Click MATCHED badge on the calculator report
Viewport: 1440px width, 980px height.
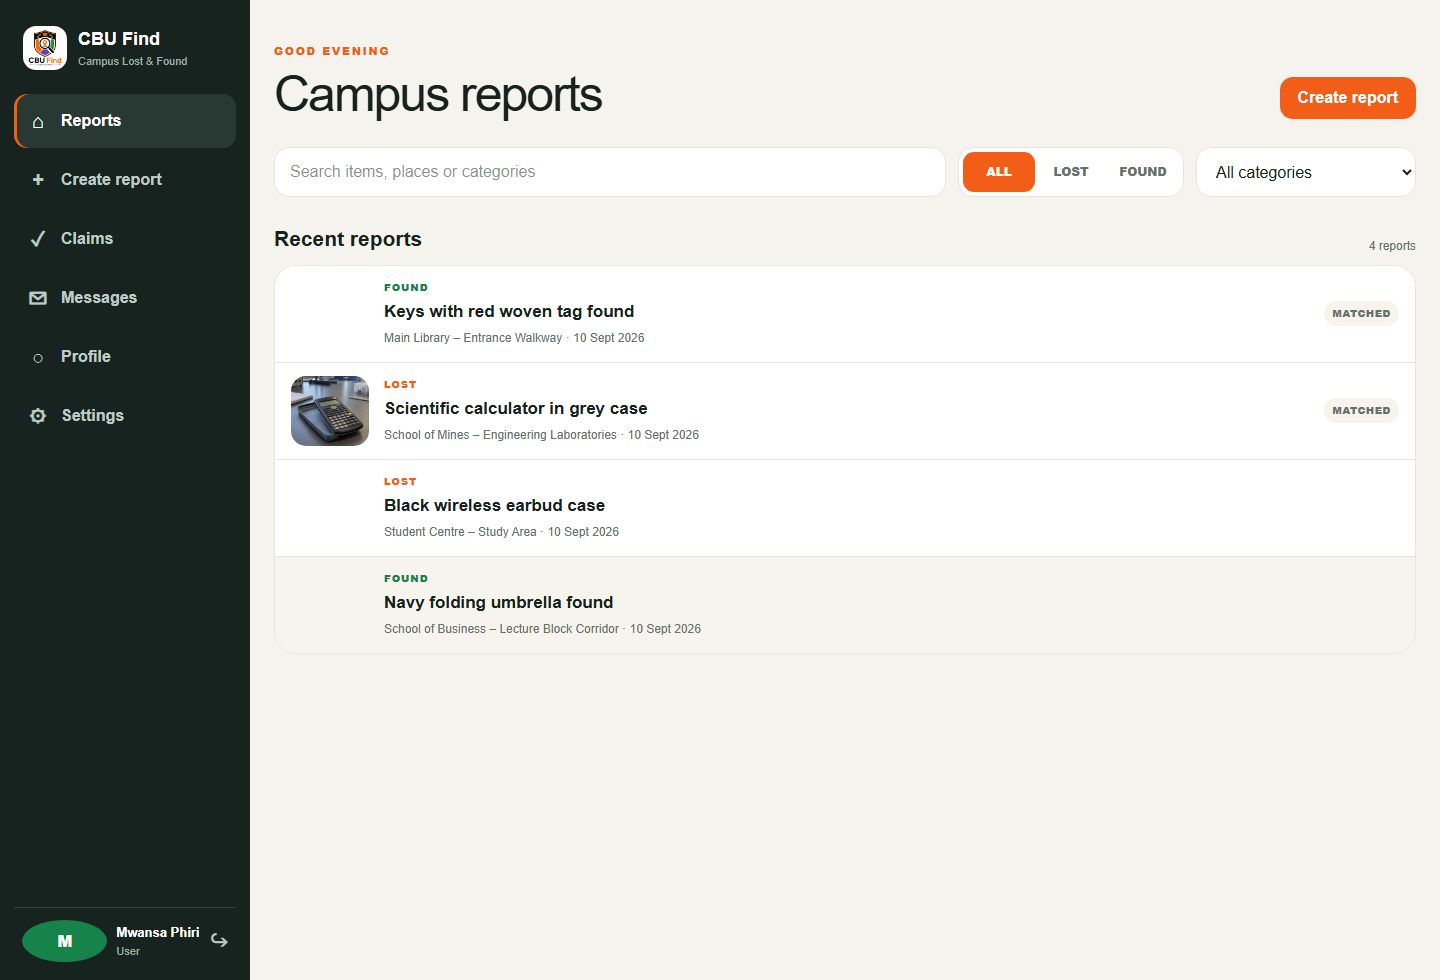[1361, 411]
